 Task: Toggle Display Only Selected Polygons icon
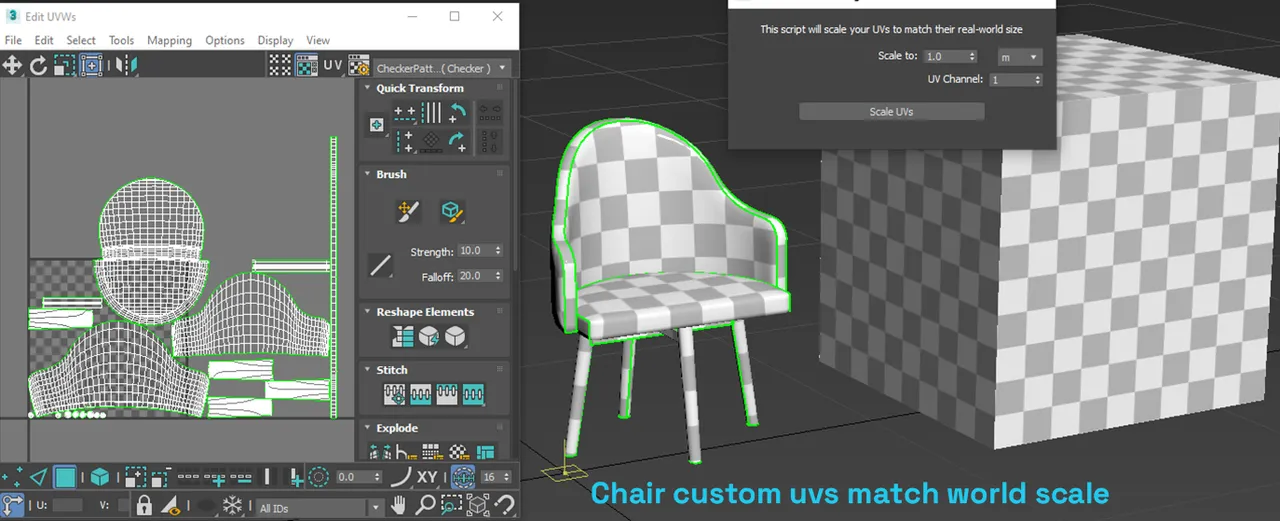click(x=171, y=505)
